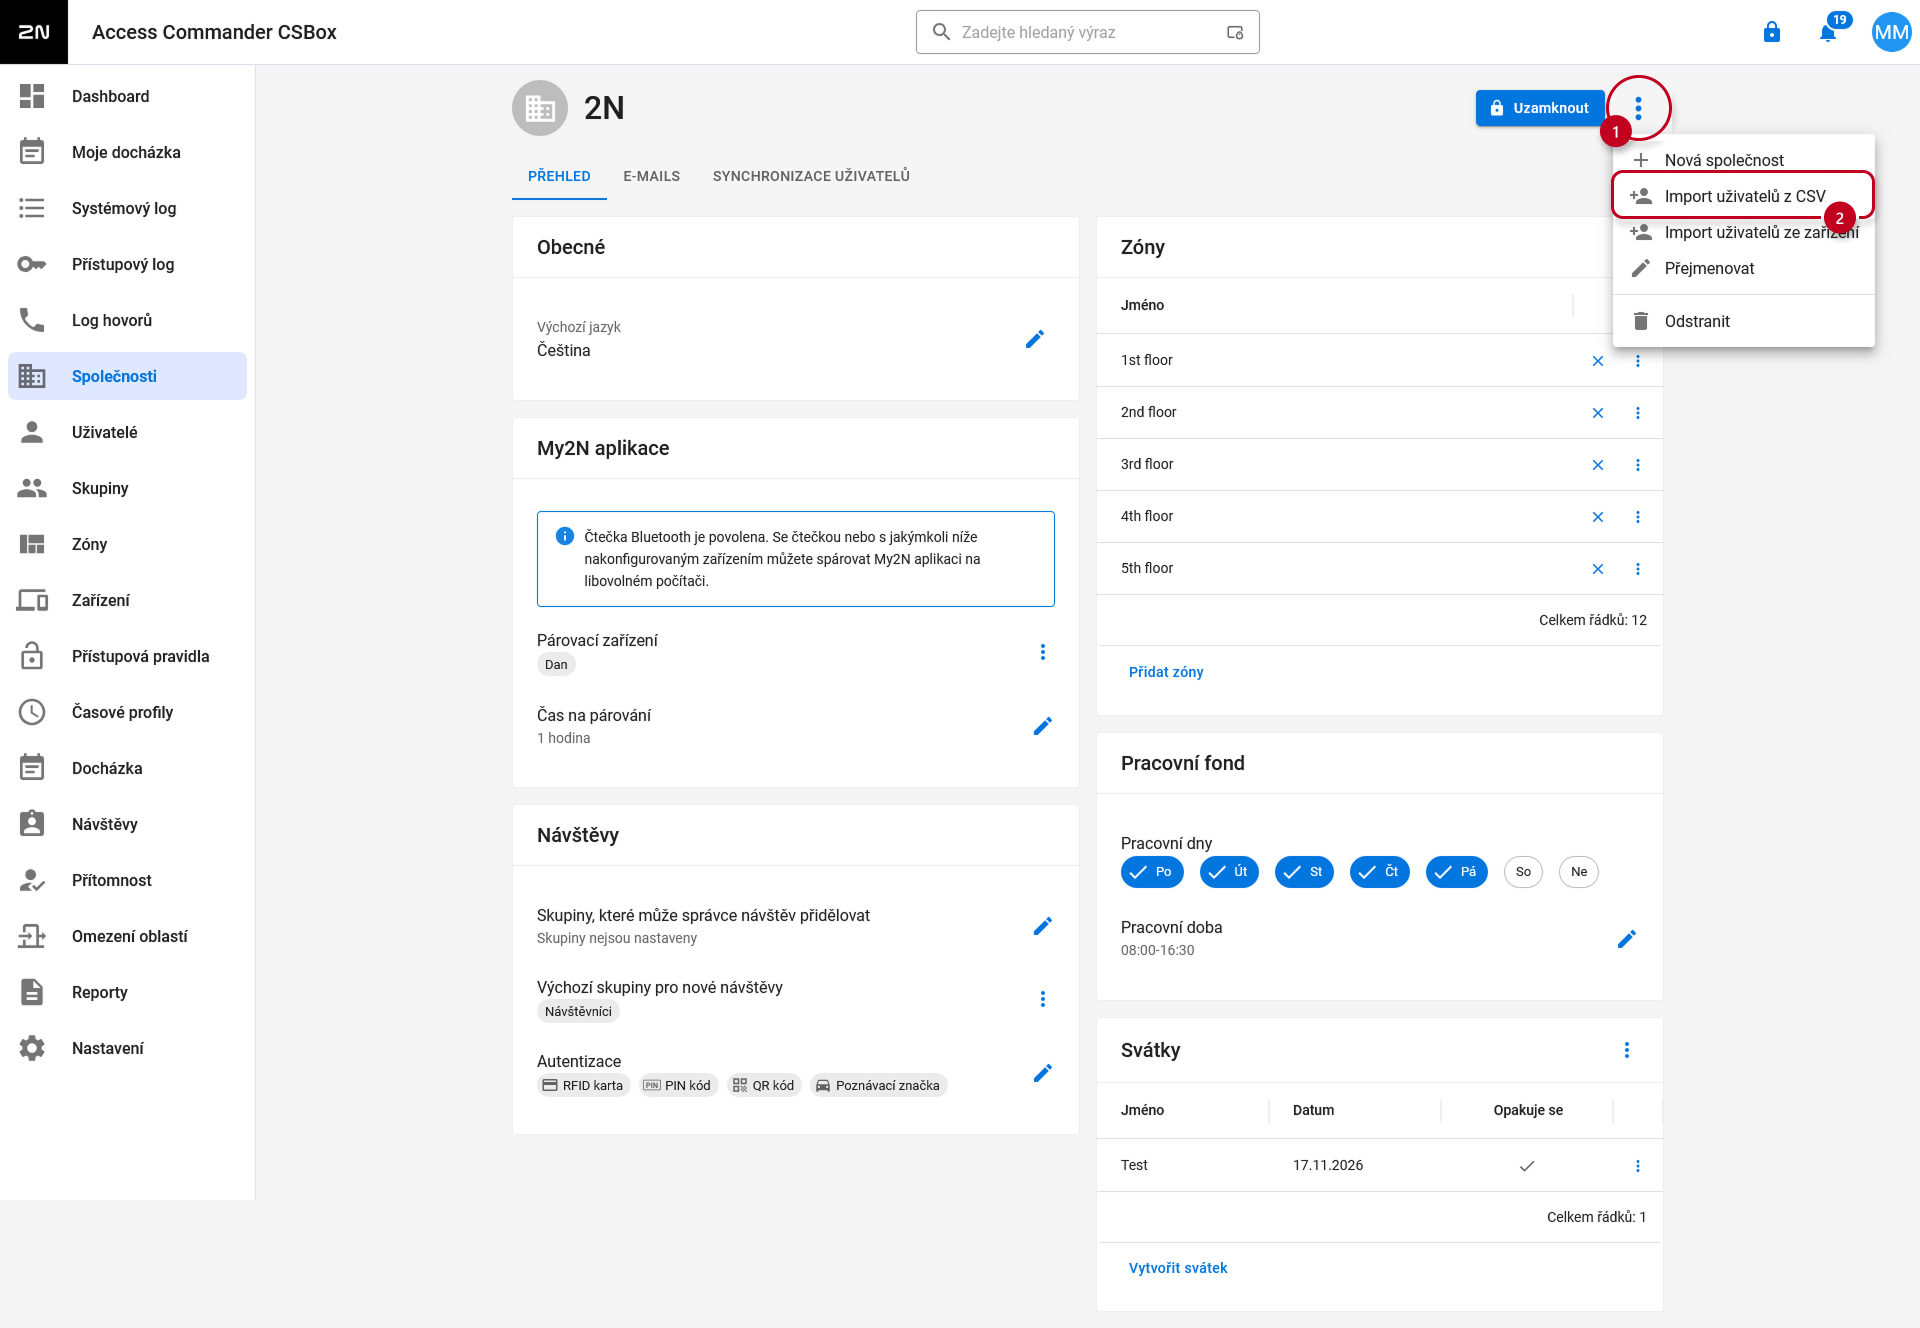Edit Pracovní doba with pencil icon
Image resolution: width=1920 pixels, height=1328 pixels.
pyautogui.click(x=1627, y=939)
